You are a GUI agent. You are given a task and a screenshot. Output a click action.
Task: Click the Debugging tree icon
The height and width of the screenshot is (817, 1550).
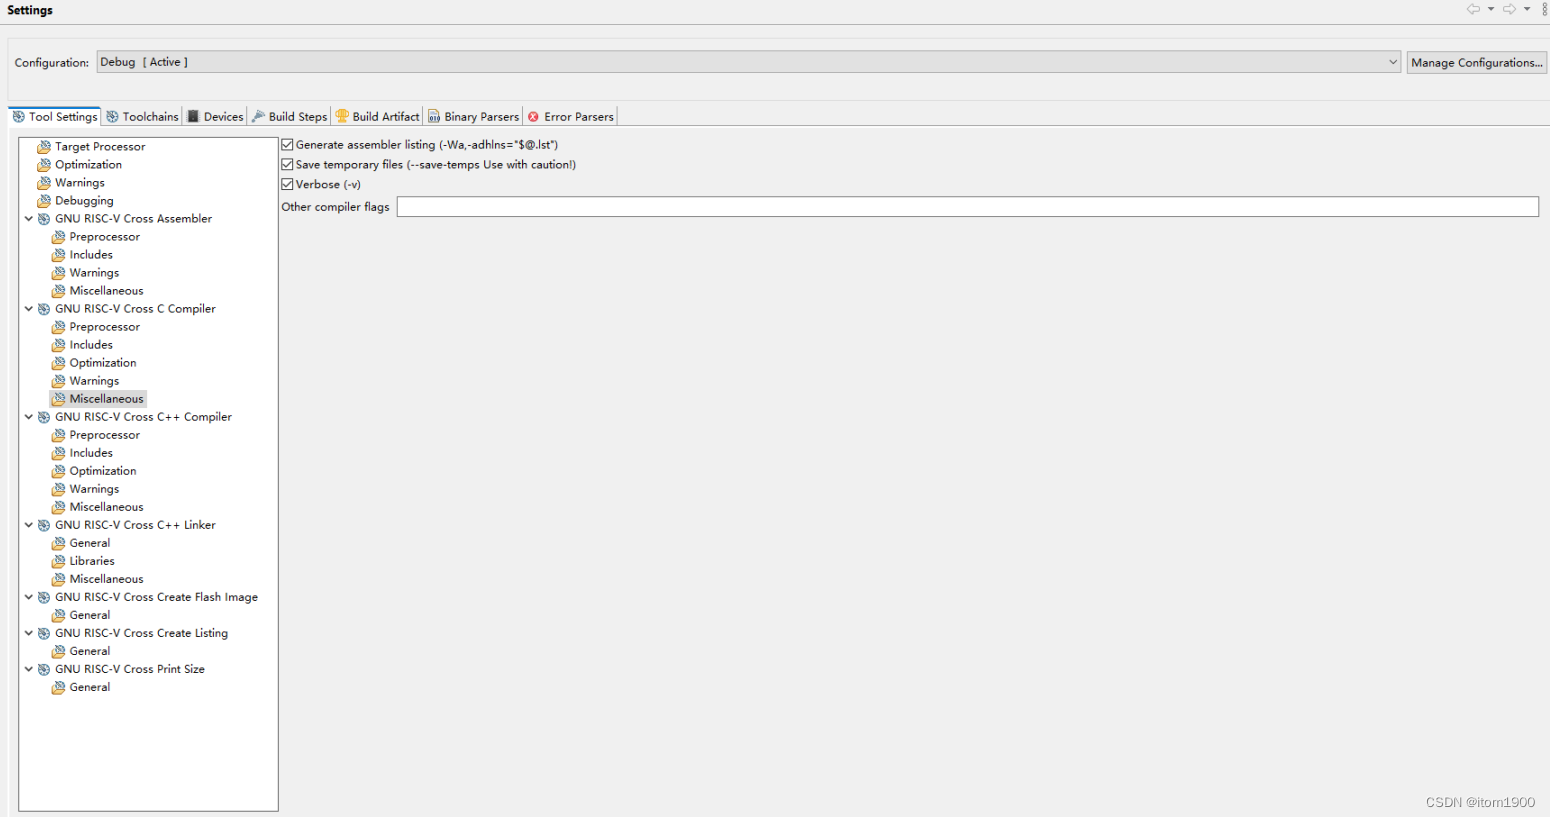click(x=44, y=201)
